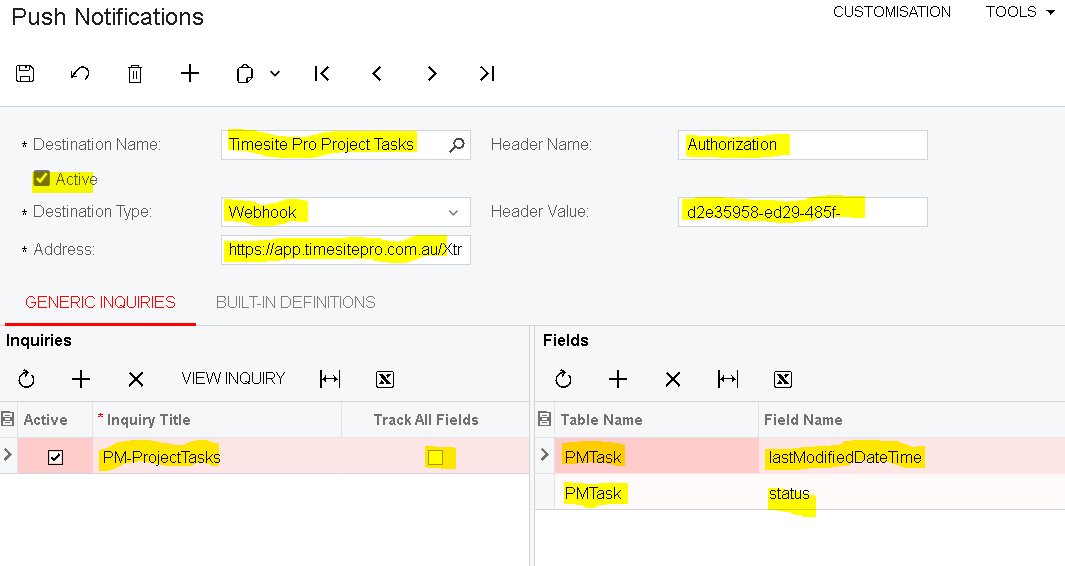Click the Delete trash can icon
The width and height of the screenshot is (1065, 566).
[135, 73]
